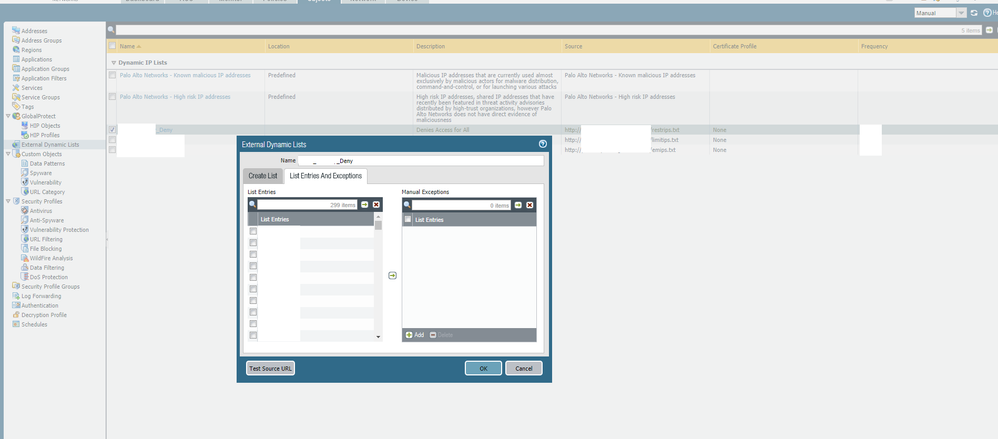
Task: Open Vulnerability custom objects
Action: coord(45,183)
